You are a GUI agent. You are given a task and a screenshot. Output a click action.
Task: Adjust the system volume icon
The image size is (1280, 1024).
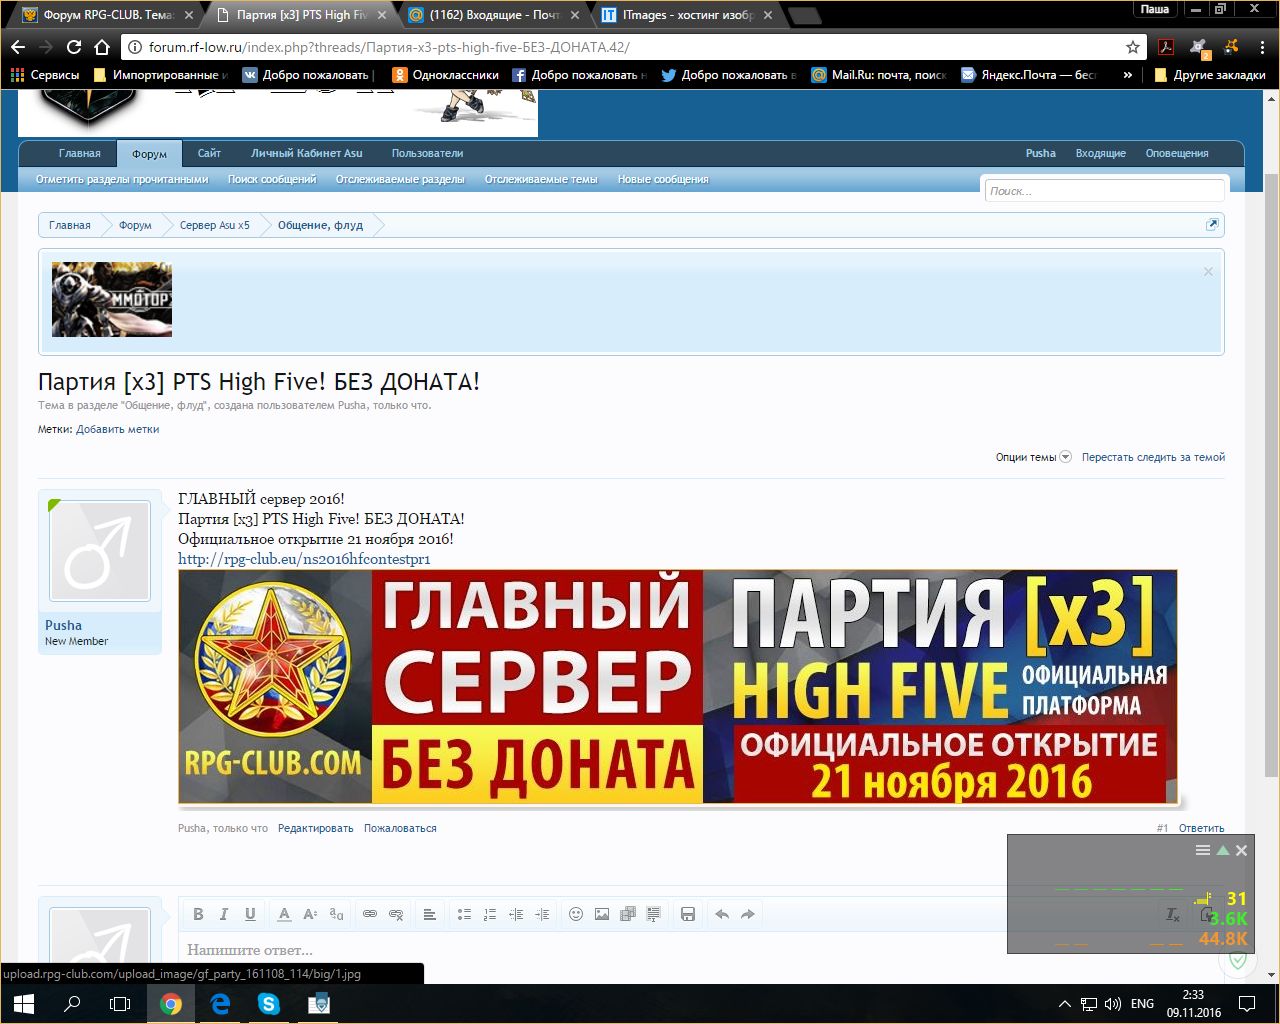[x=1113, y=1004]
